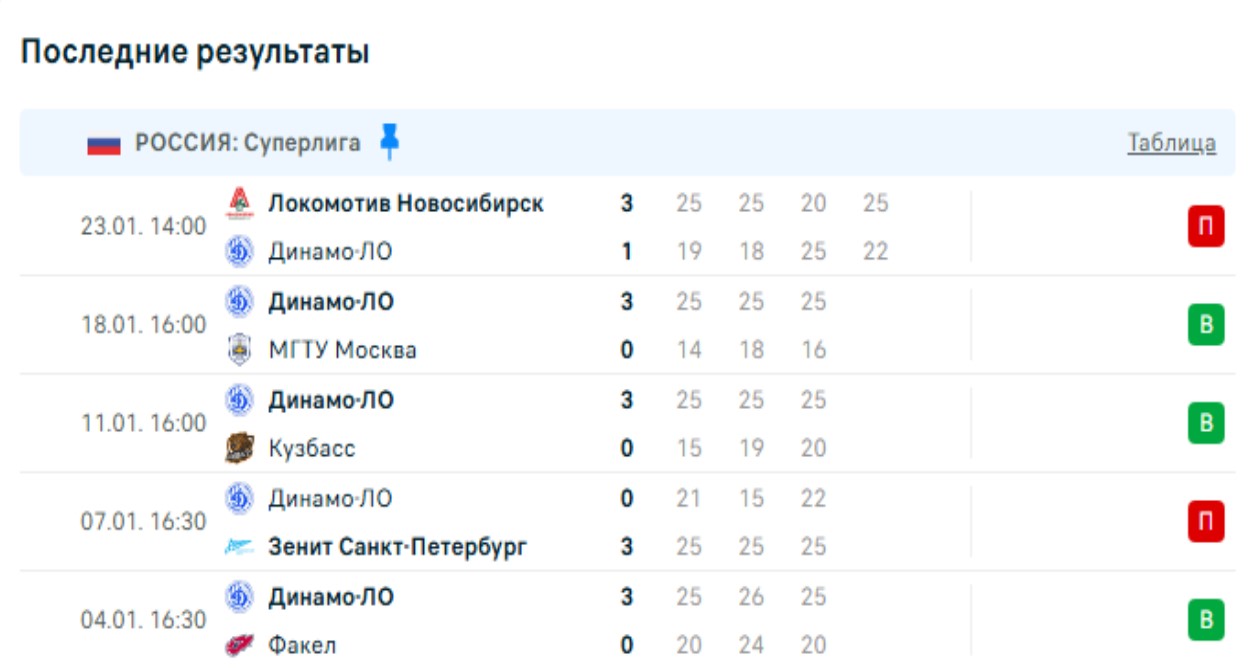Click the Russian flag icon
This screenshot has height=668, width=1254.
(103, 144)
